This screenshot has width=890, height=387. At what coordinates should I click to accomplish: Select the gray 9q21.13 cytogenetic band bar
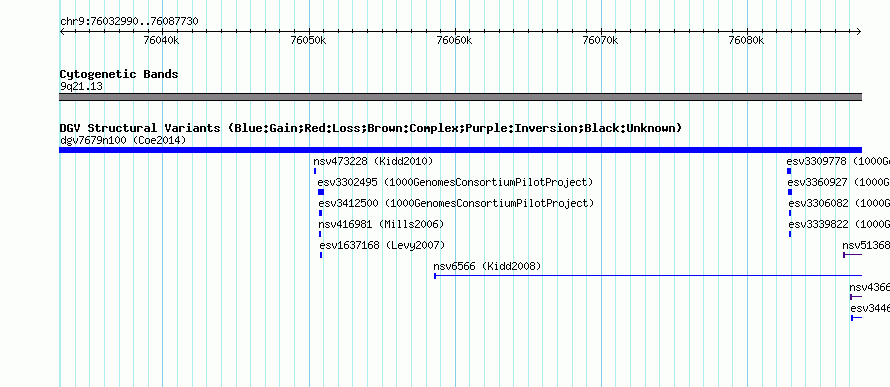(460, 97)
